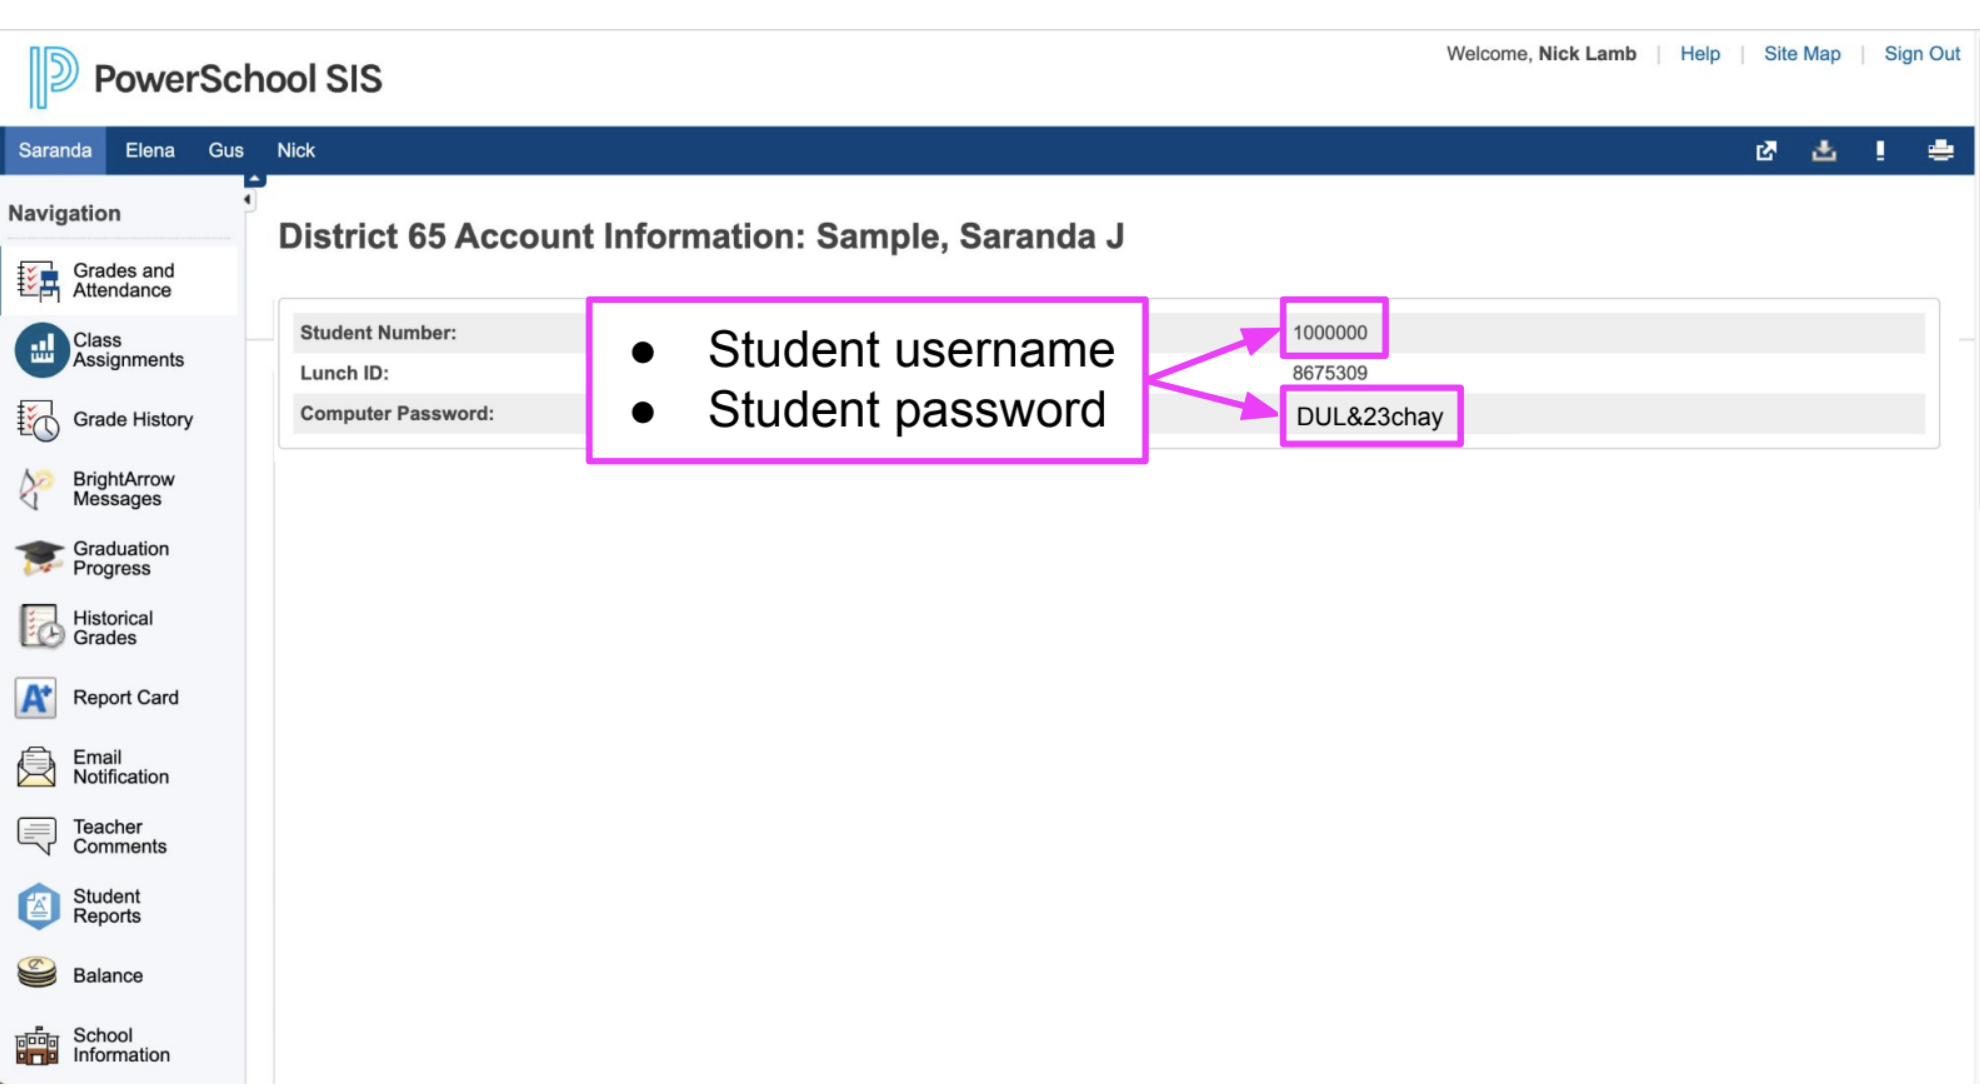The height and width of the screenshot is (1092, 1980).
Task: Open the Graduation Progress cap icon
Action: tap(38, 558)
